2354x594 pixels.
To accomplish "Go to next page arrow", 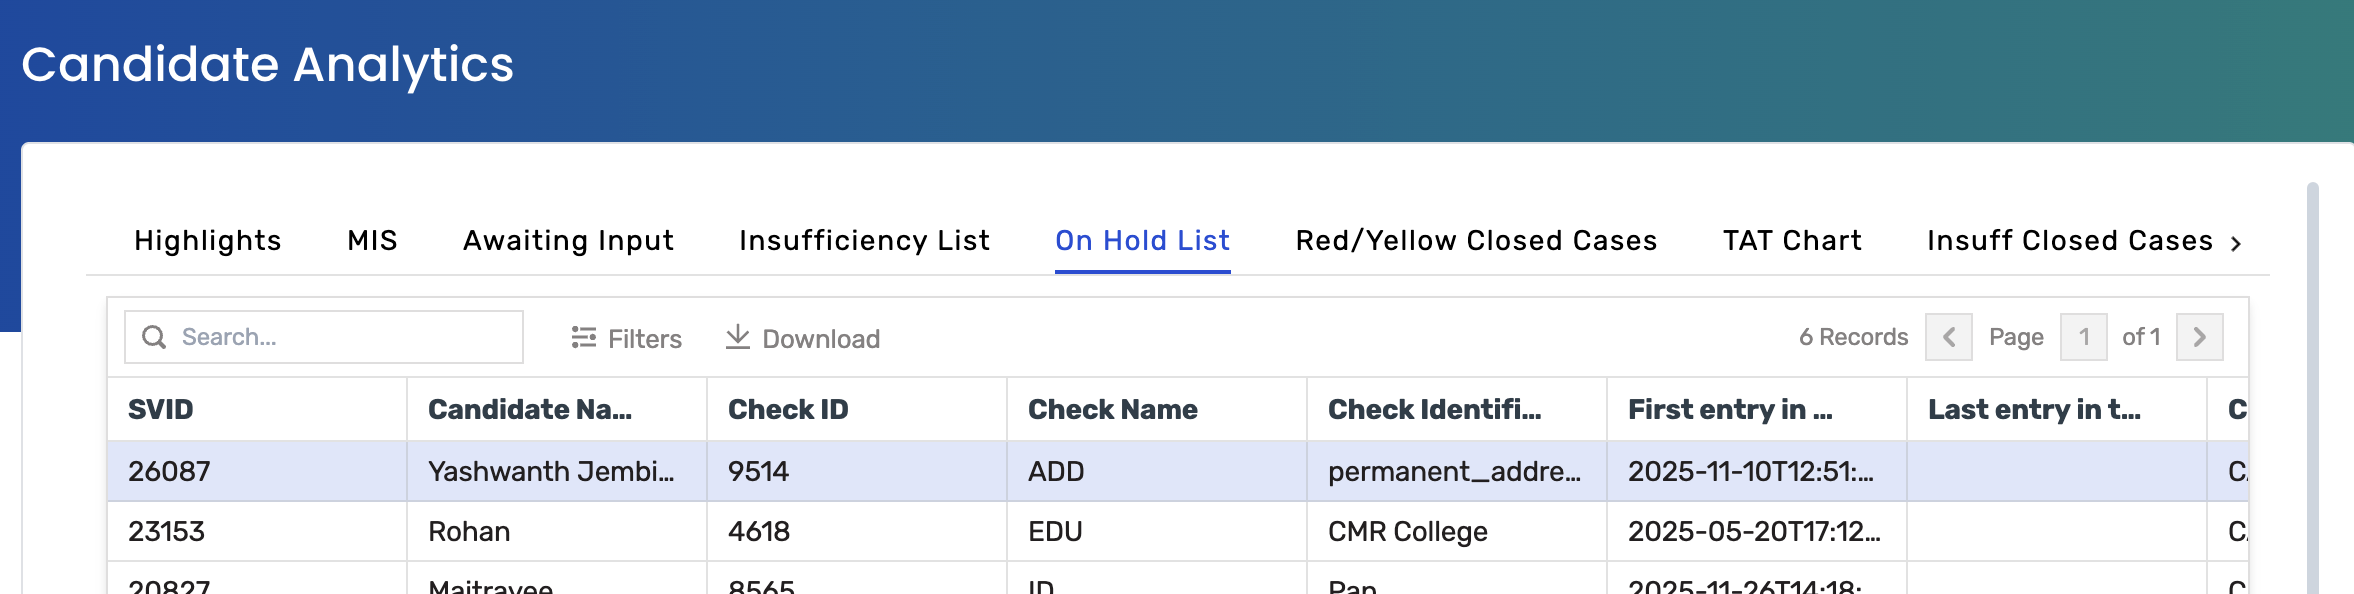I will [x=2199, y=337].
